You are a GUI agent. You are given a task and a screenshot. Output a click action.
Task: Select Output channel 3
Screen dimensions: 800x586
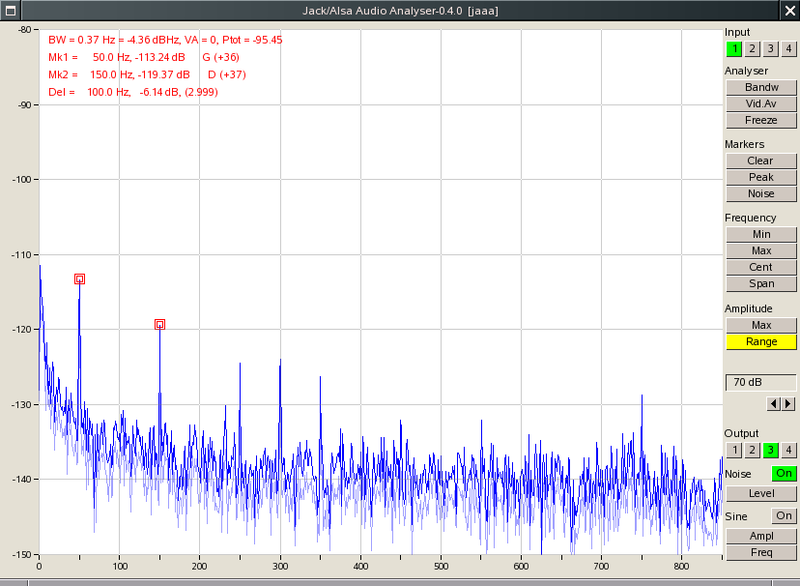point(770,450)
